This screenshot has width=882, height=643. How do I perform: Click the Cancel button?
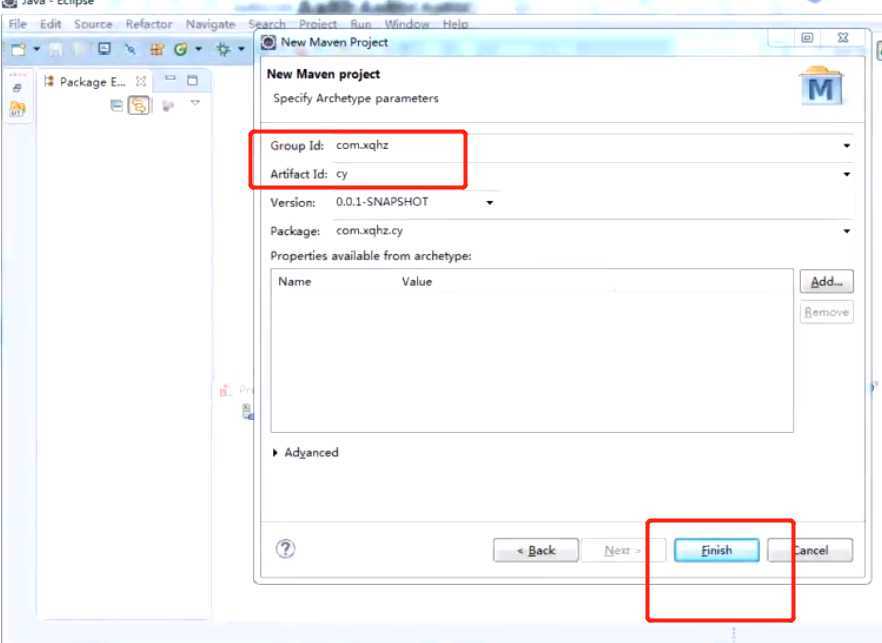(x=810, y=550)
